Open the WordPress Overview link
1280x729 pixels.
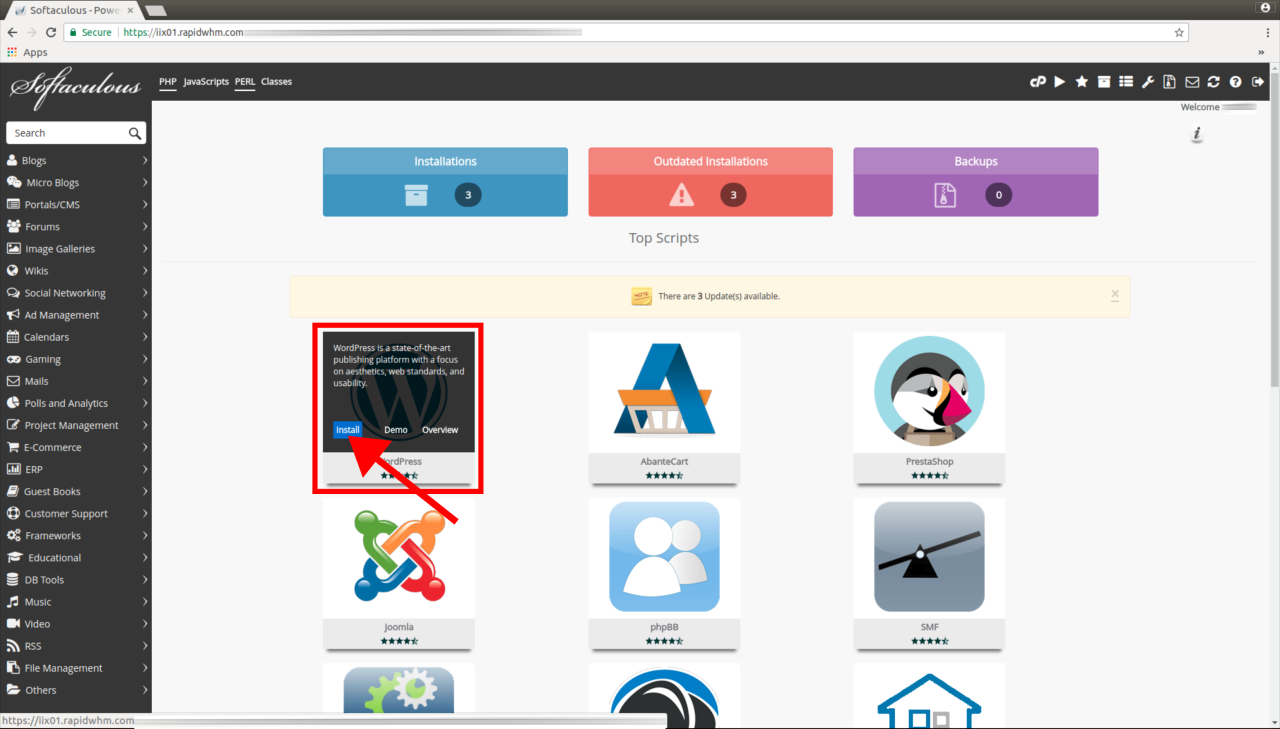coord(440,429)
